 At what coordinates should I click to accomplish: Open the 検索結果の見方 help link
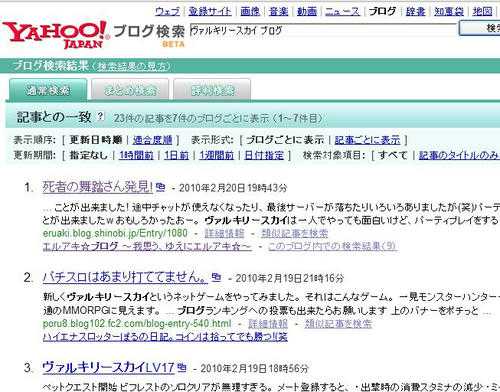(132, 66)
